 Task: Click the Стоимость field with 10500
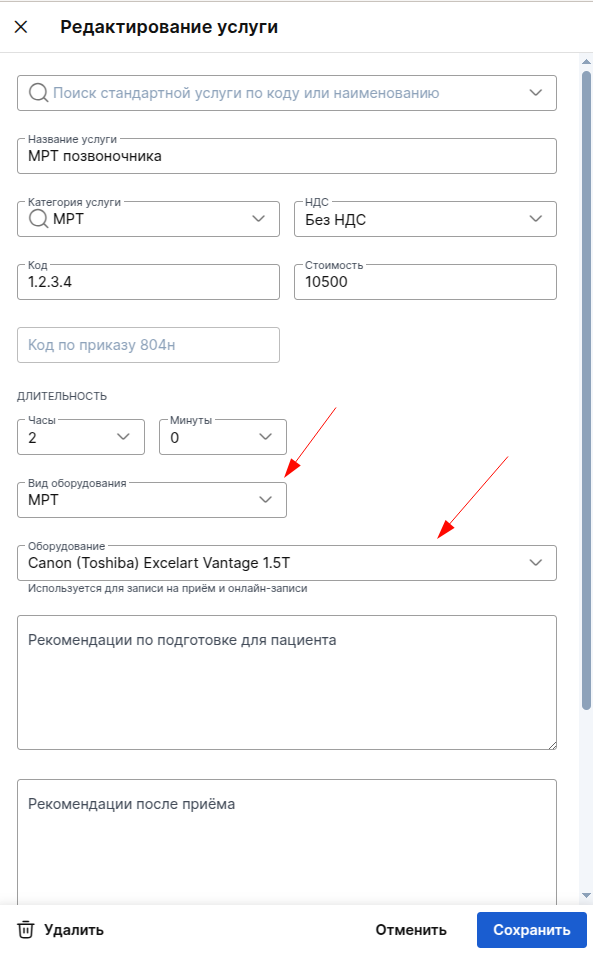tap(425, 281)
